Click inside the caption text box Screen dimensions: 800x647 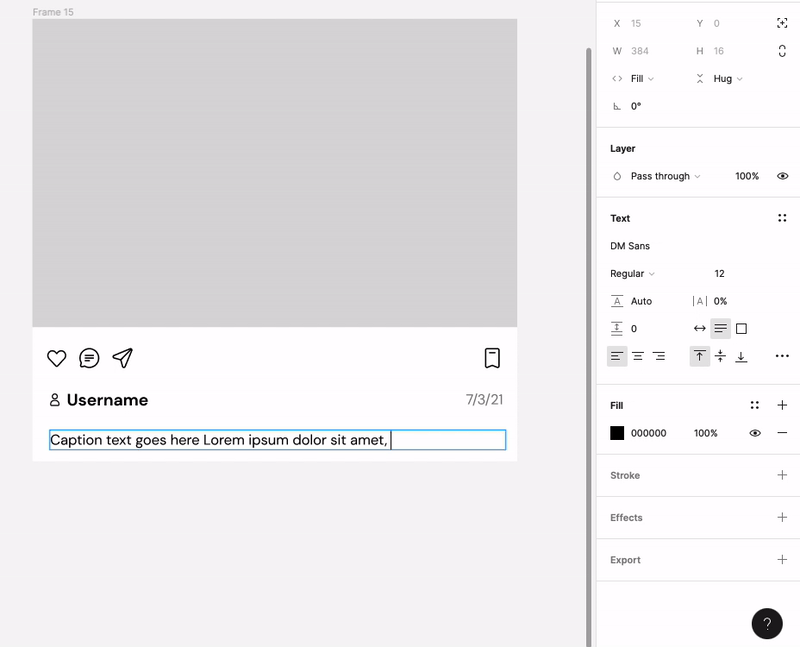[278, 440]
